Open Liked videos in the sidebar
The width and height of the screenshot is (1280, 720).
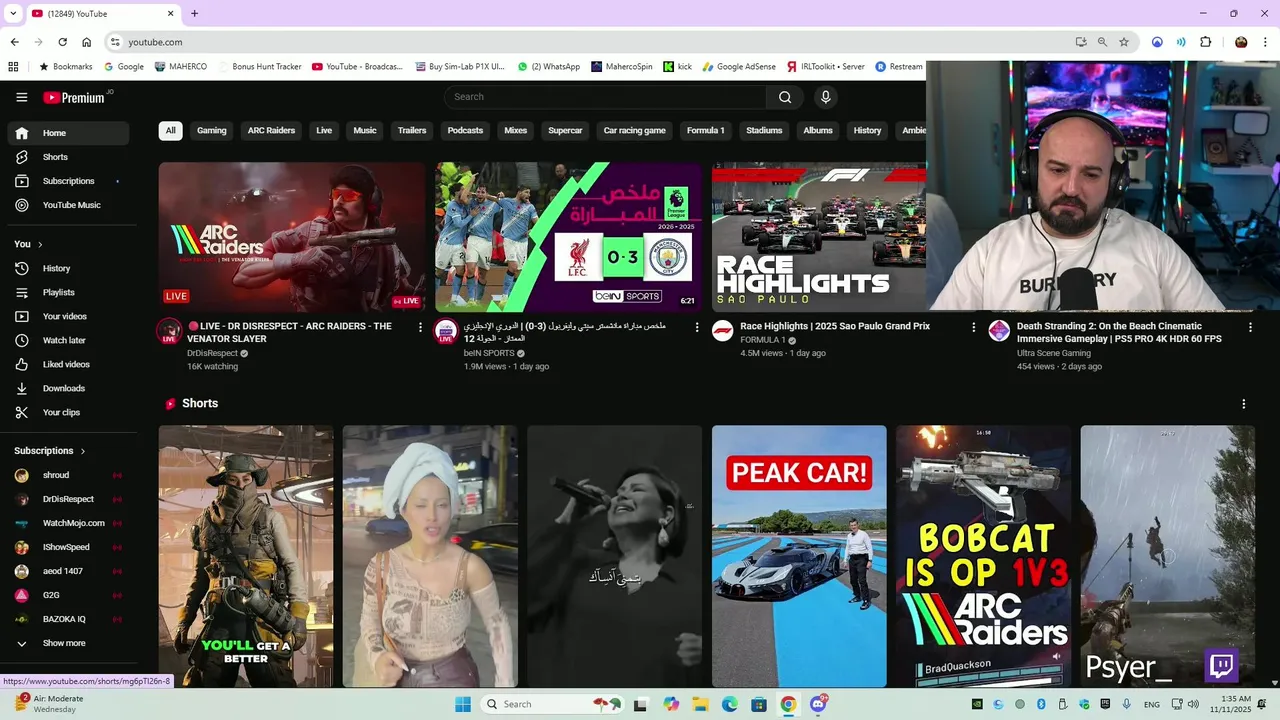pyautogui.click(x=68, y=364)
